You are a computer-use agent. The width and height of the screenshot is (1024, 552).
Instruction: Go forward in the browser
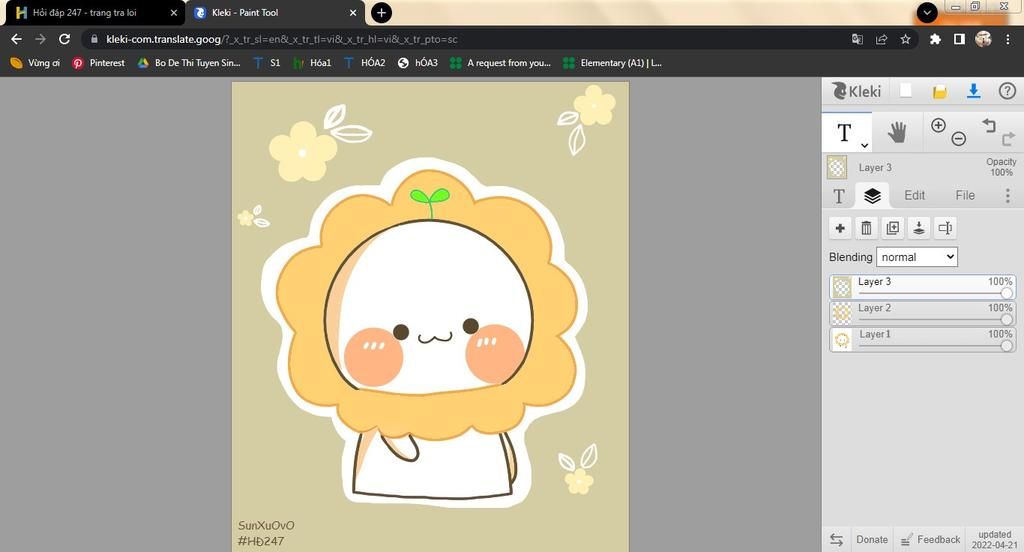click(40, 39)
